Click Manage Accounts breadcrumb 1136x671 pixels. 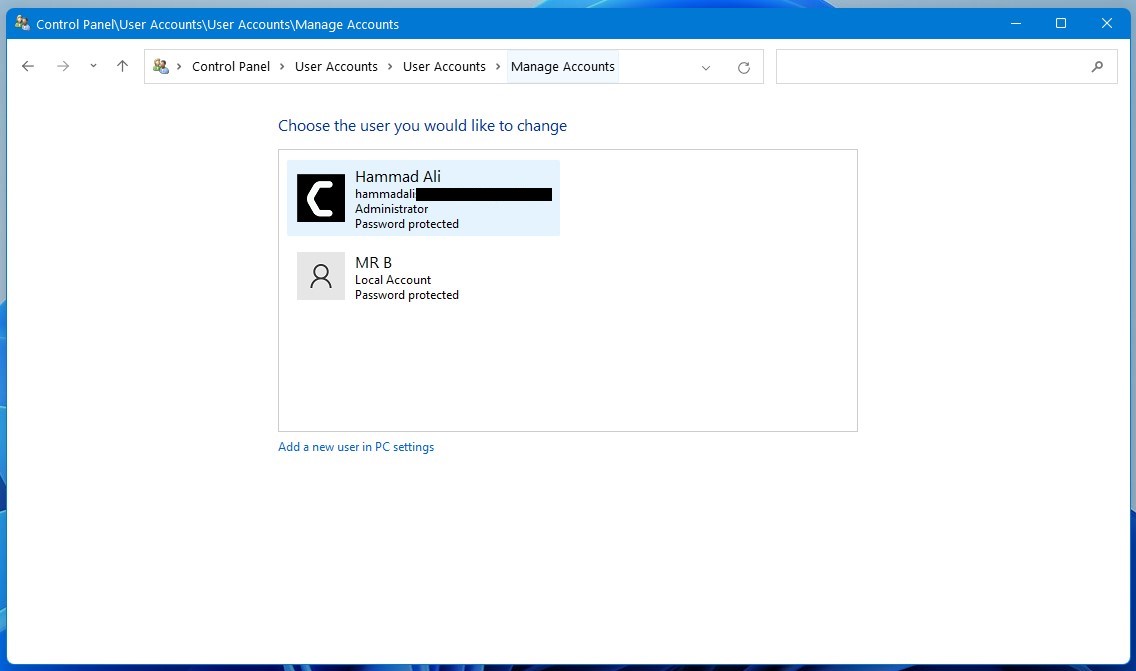[x=563, y=67]
